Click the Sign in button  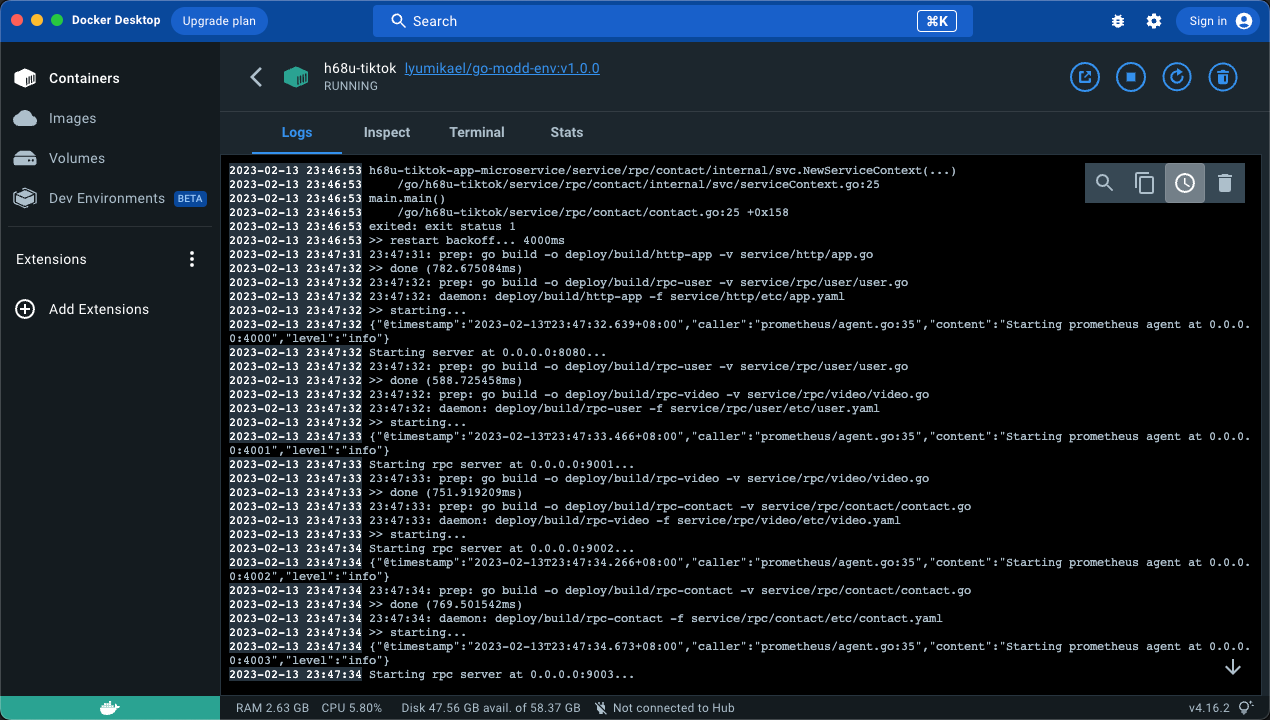coord(1217,21)
